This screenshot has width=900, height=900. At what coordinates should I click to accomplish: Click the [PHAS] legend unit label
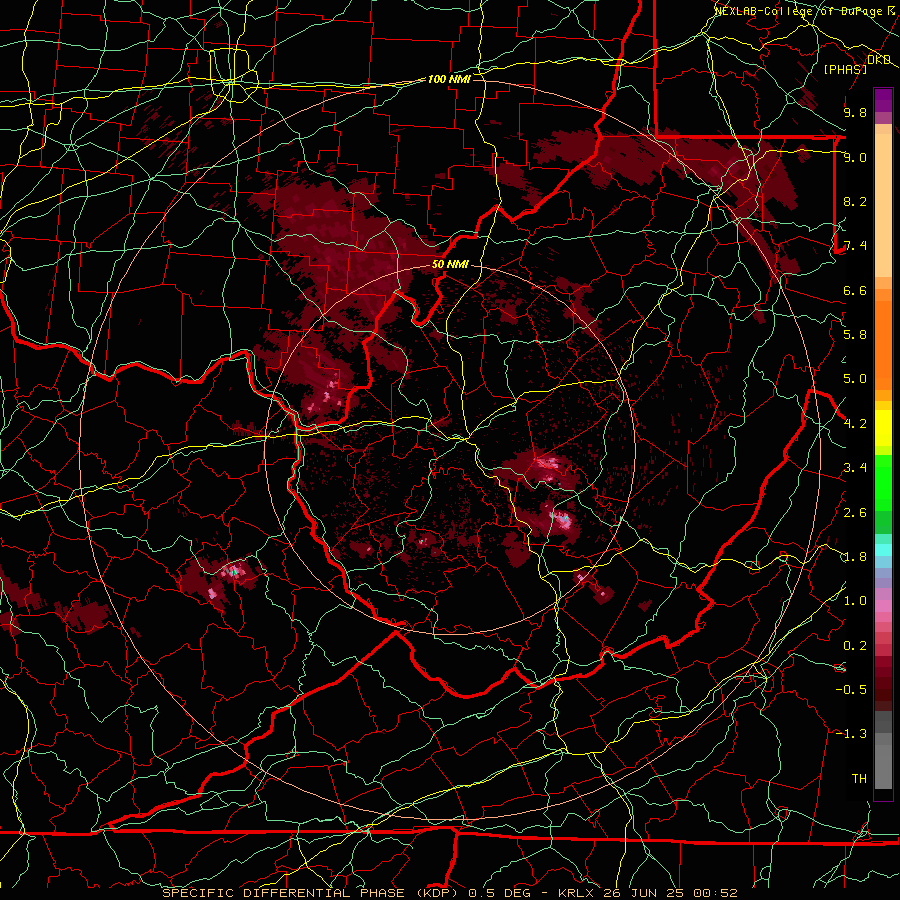coord(845,69)
